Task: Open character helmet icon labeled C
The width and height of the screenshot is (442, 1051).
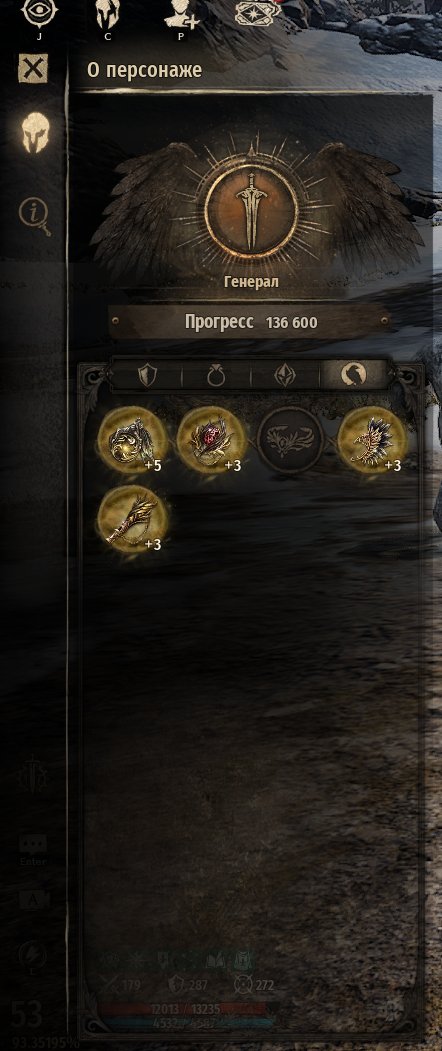Action: (x=107, y=14)
